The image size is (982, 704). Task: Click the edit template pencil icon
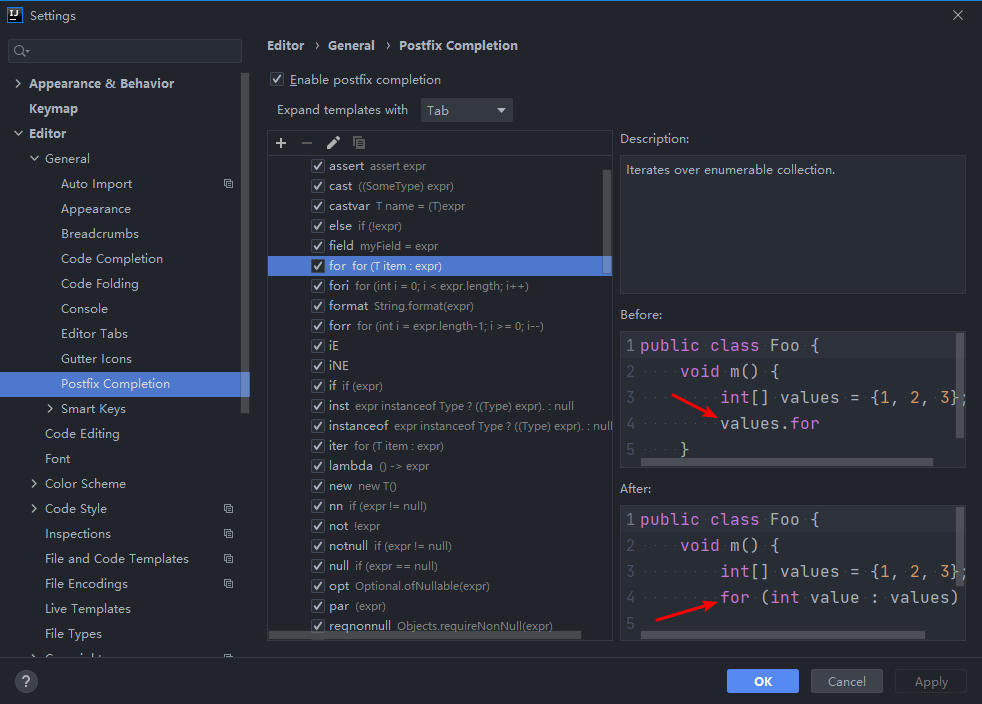tap(333, 143)
